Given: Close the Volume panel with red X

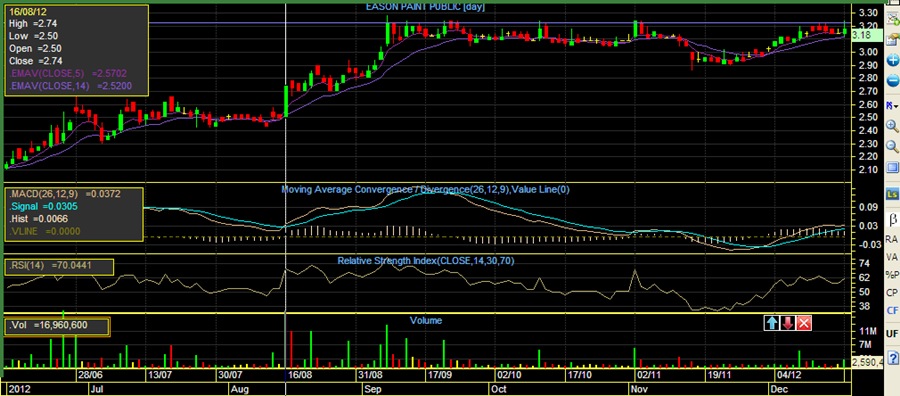Looking at the screenshot, I should tap(804, 323).
